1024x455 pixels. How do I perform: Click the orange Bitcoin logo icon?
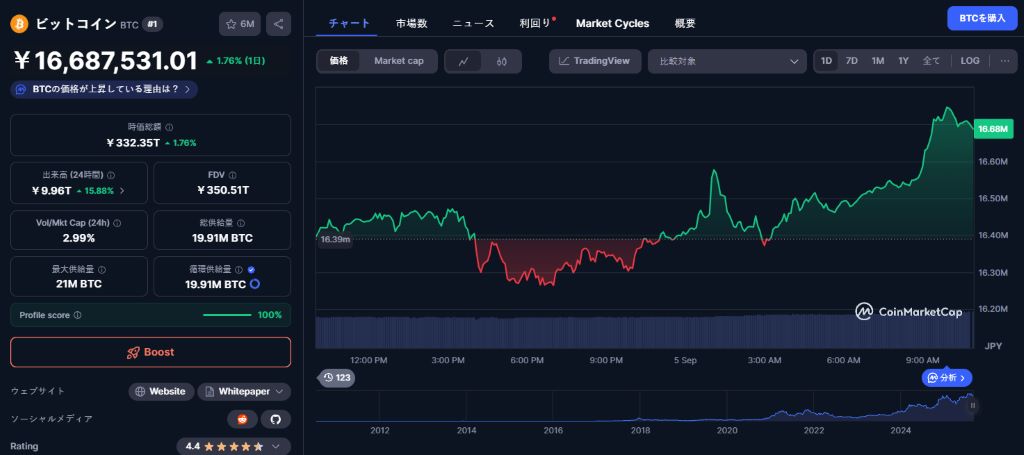click(x=20, y=24)
